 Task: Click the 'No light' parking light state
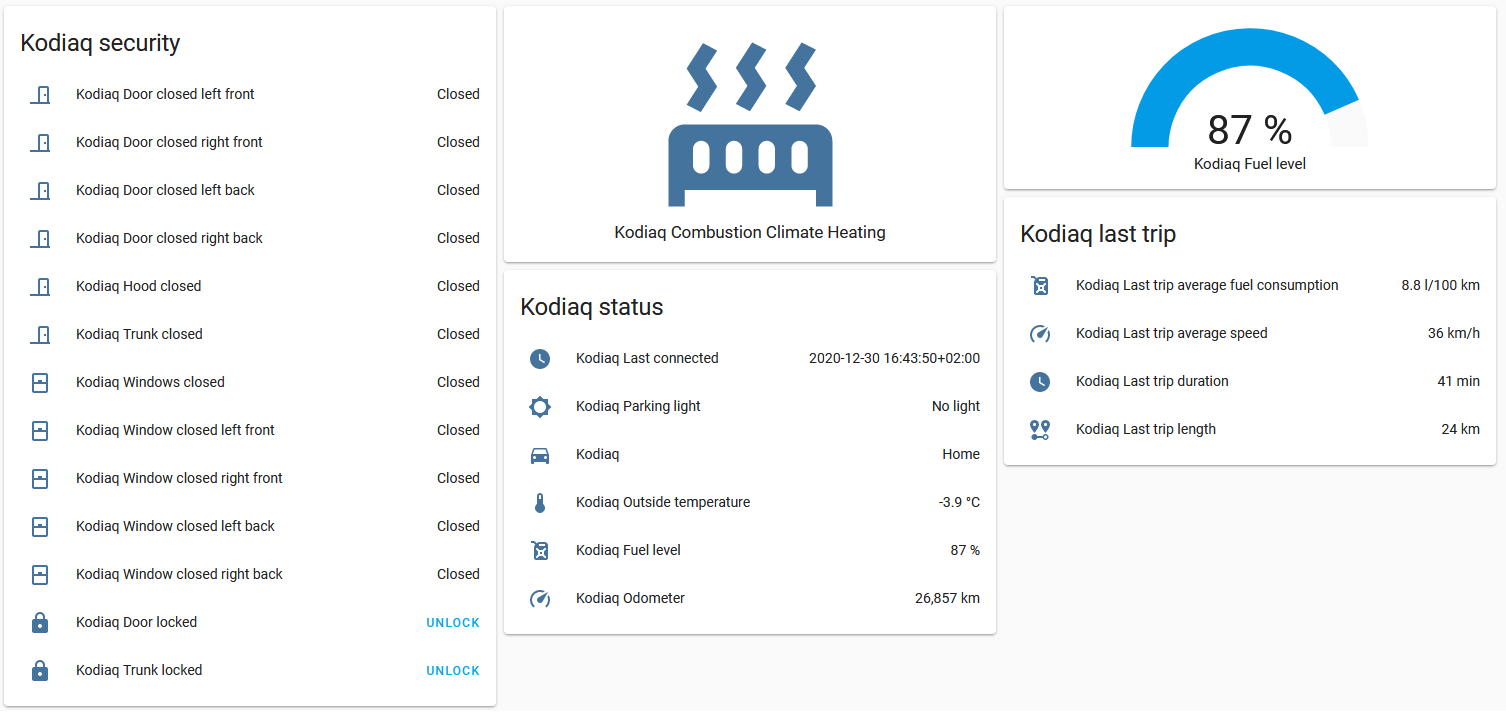pyautogui.click(x=956, y=406)
